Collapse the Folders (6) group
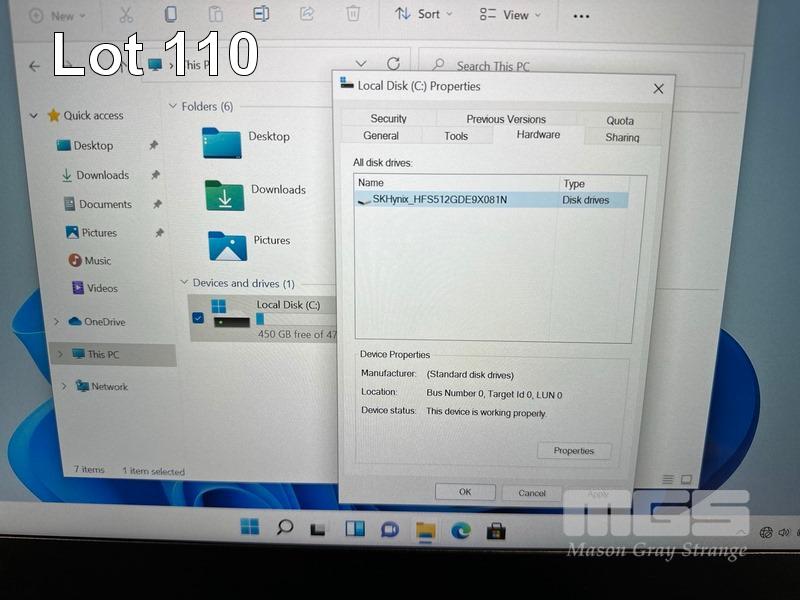This screenshot has height=600, width=800. pos(173,106)
